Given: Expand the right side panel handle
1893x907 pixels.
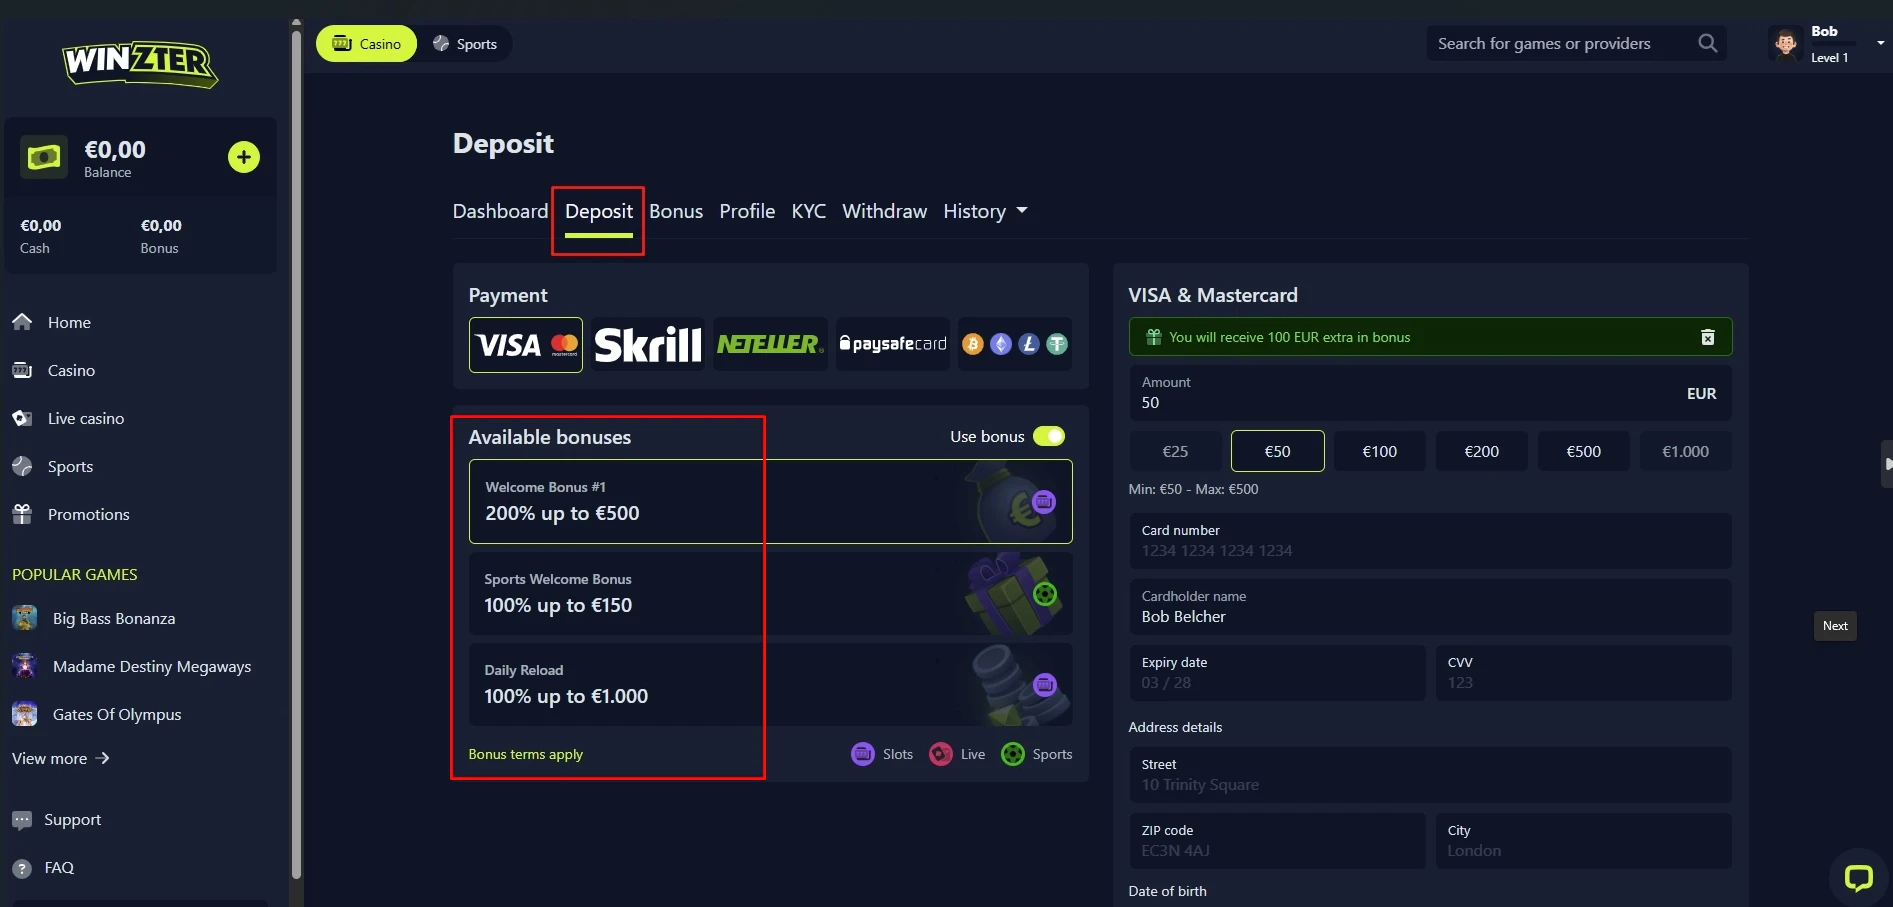Looking at the screenshot, I should pyautogui.click(x=1887, y=464).
